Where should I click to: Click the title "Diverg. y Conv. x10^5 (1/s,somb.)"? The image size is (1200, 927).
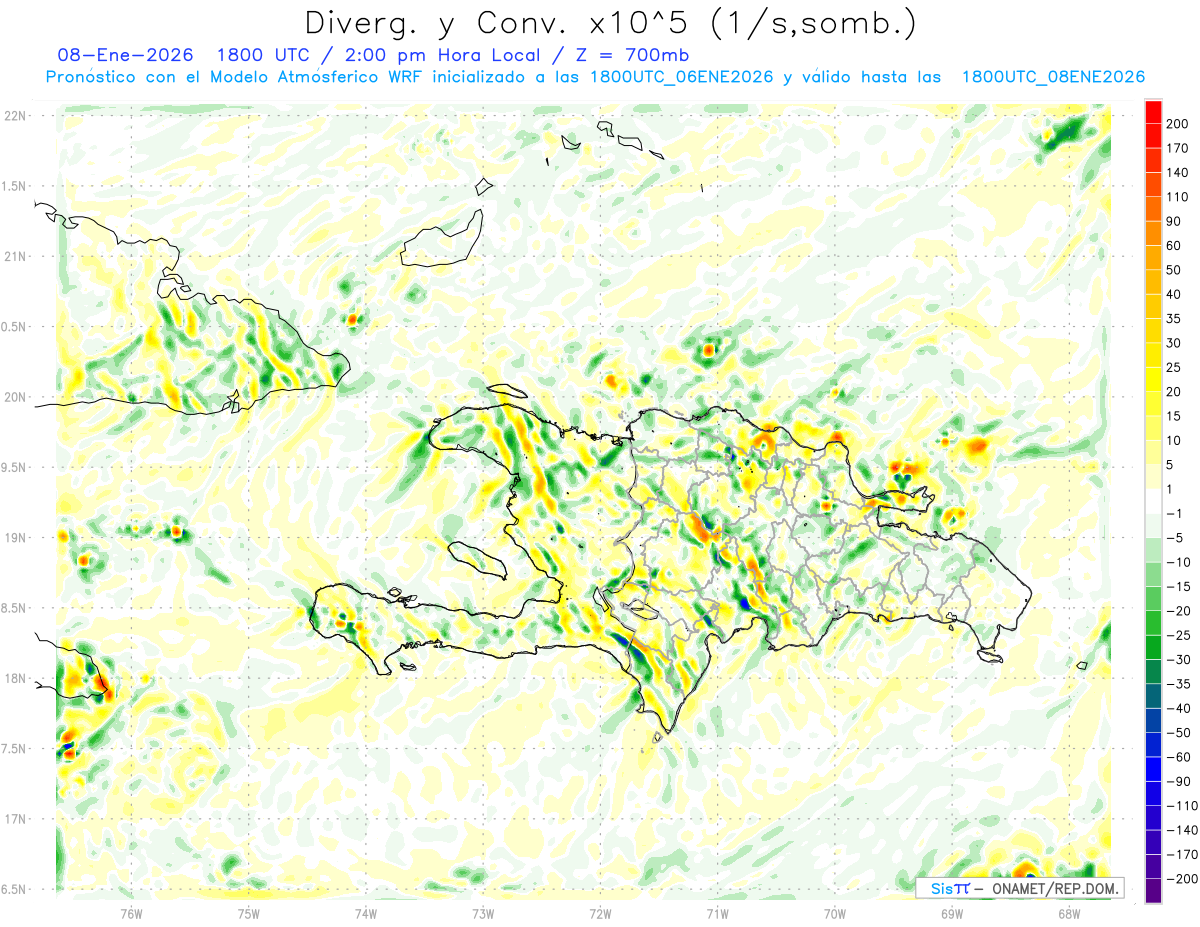click(x=610, y=23)
